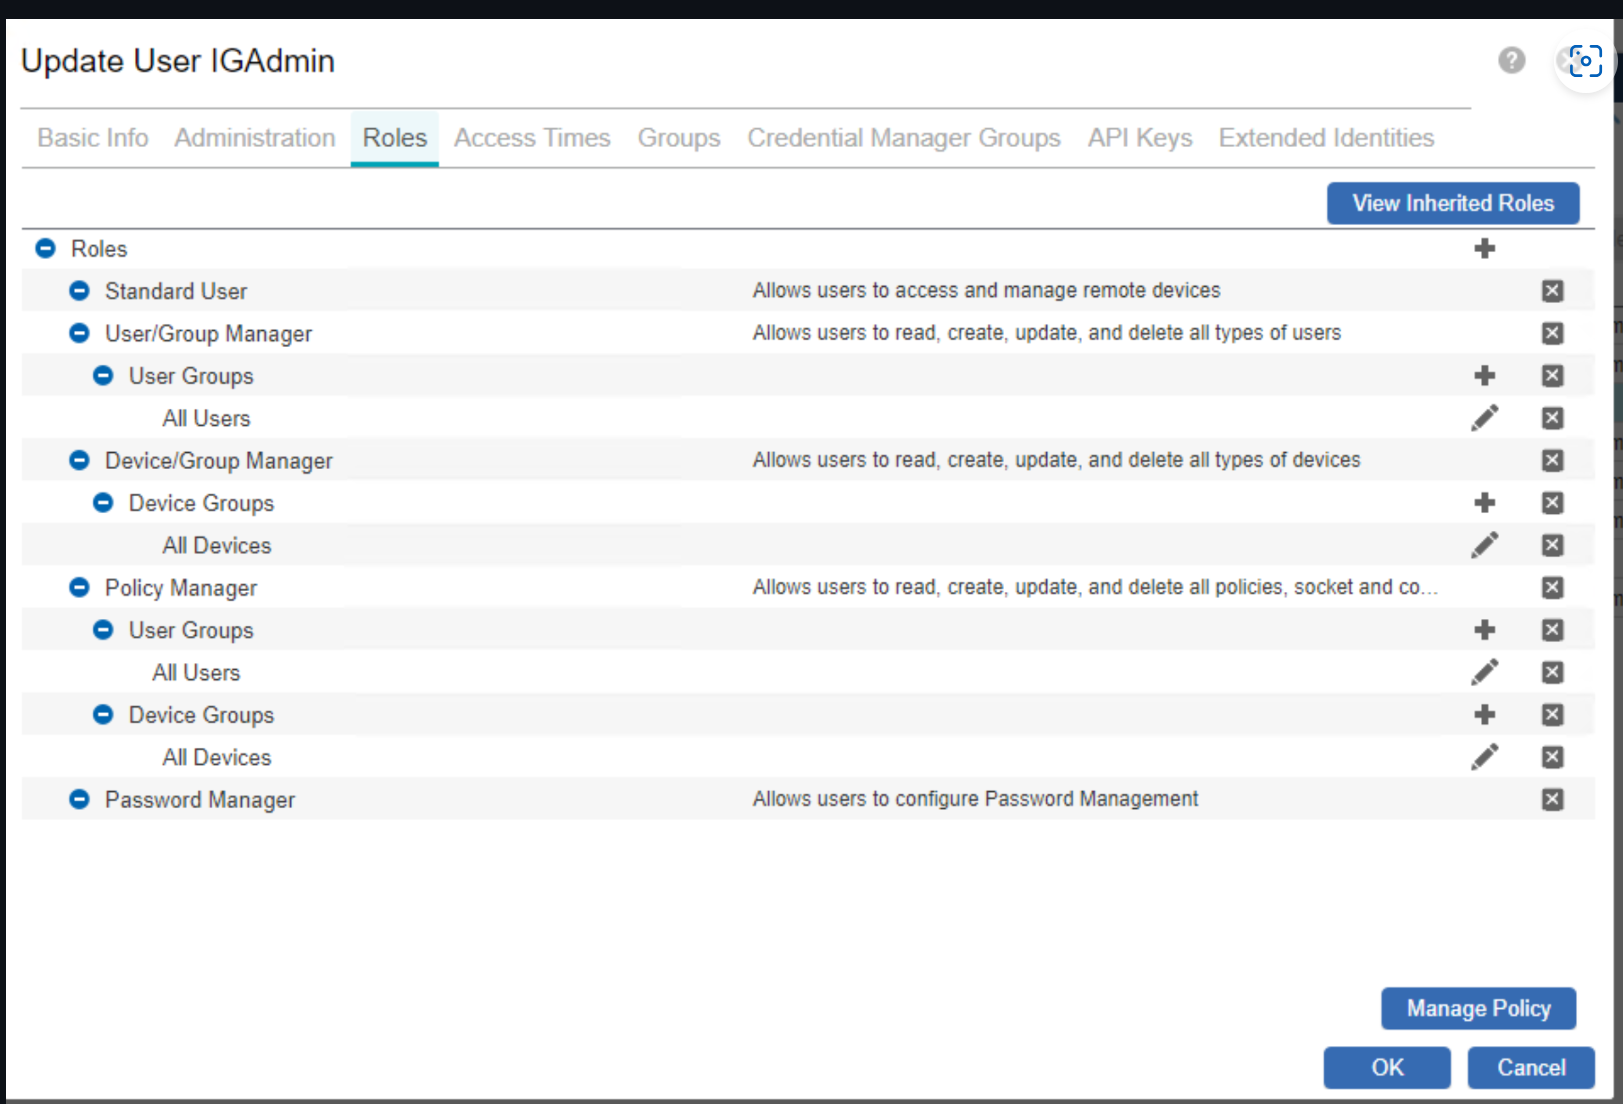Add a new role using the Roles plus icon
The height and width of the screenshot is (1104, 1623).
[x=1484, y=249]
